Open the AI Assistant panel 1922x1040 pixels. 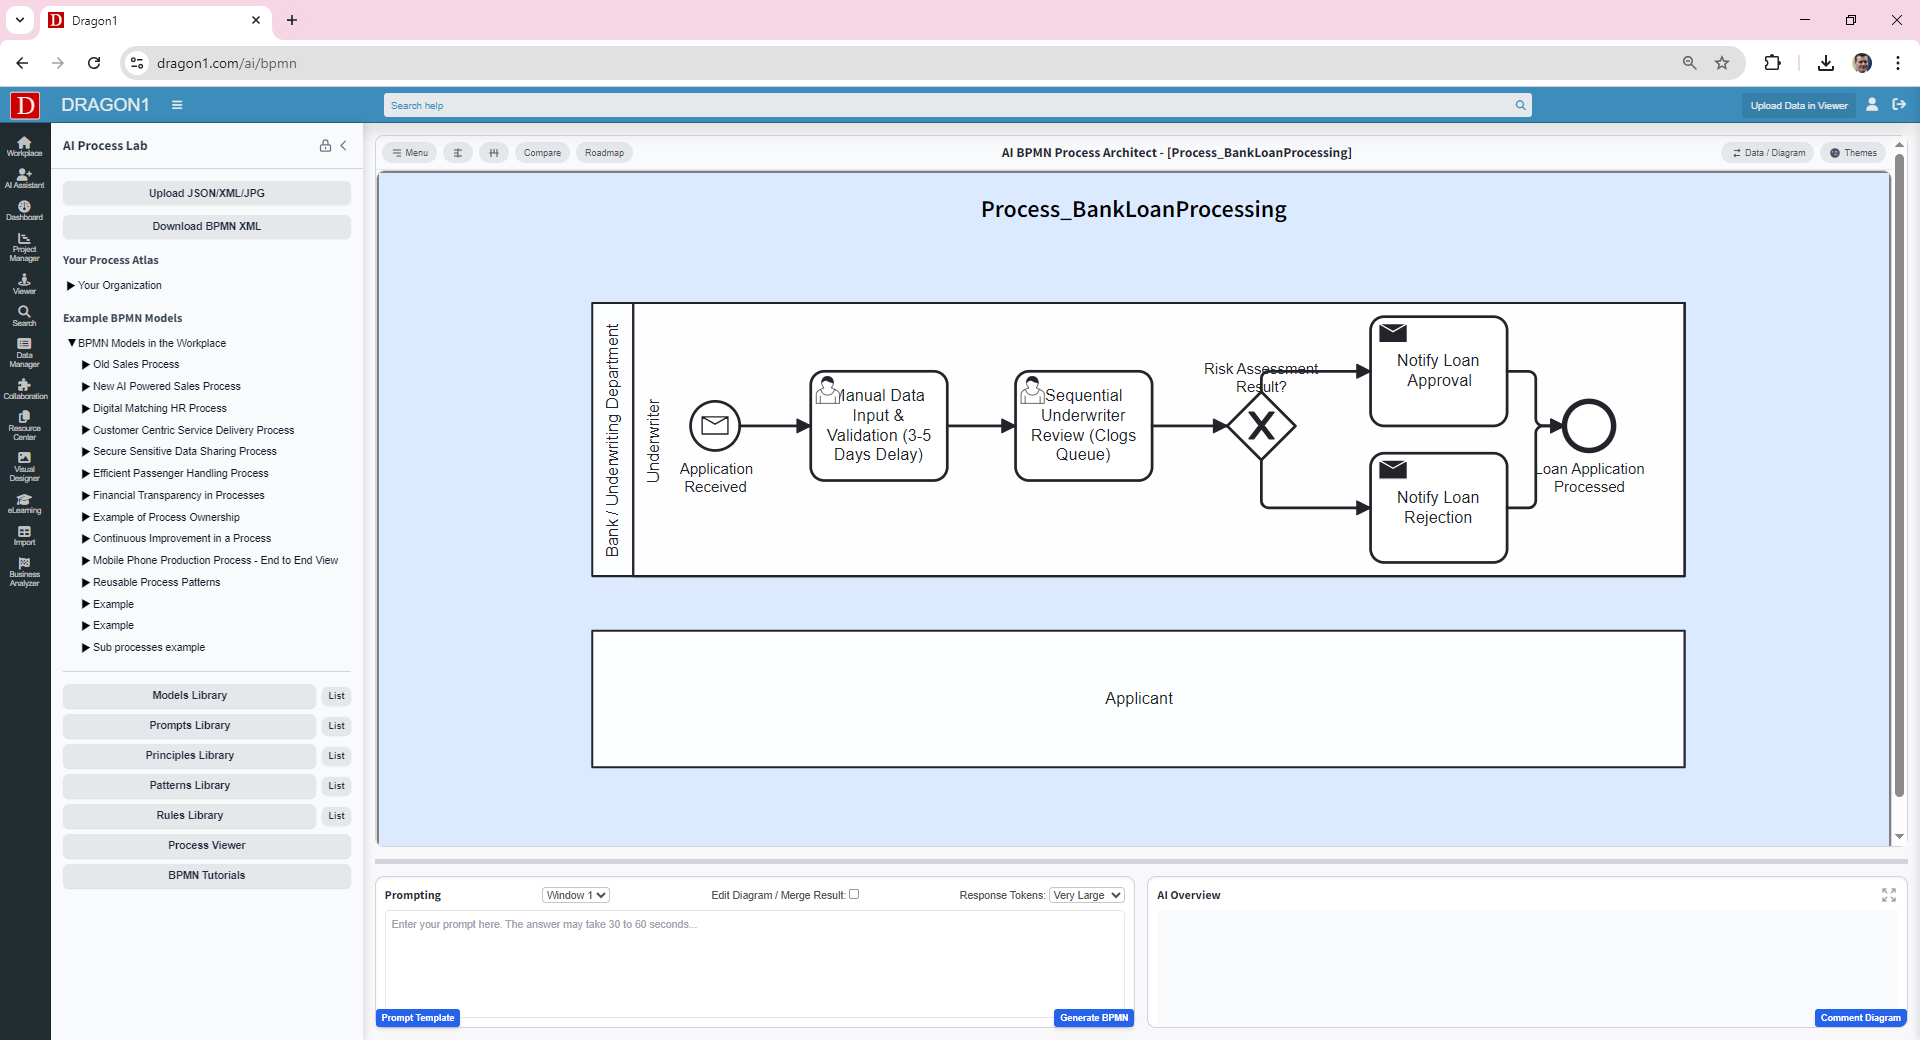click(23, 180)
